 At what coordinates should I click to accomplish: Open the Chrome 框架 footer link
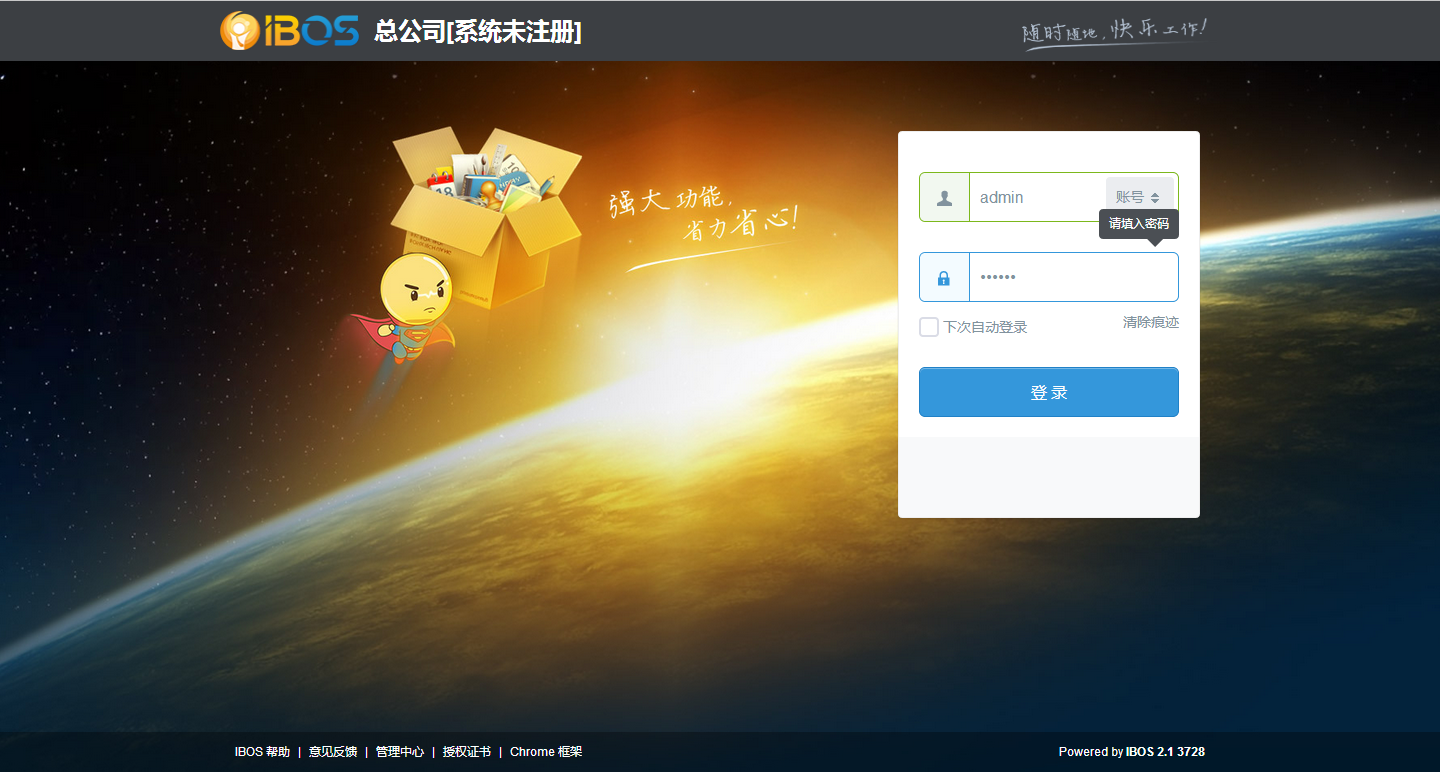click(546, 752)
